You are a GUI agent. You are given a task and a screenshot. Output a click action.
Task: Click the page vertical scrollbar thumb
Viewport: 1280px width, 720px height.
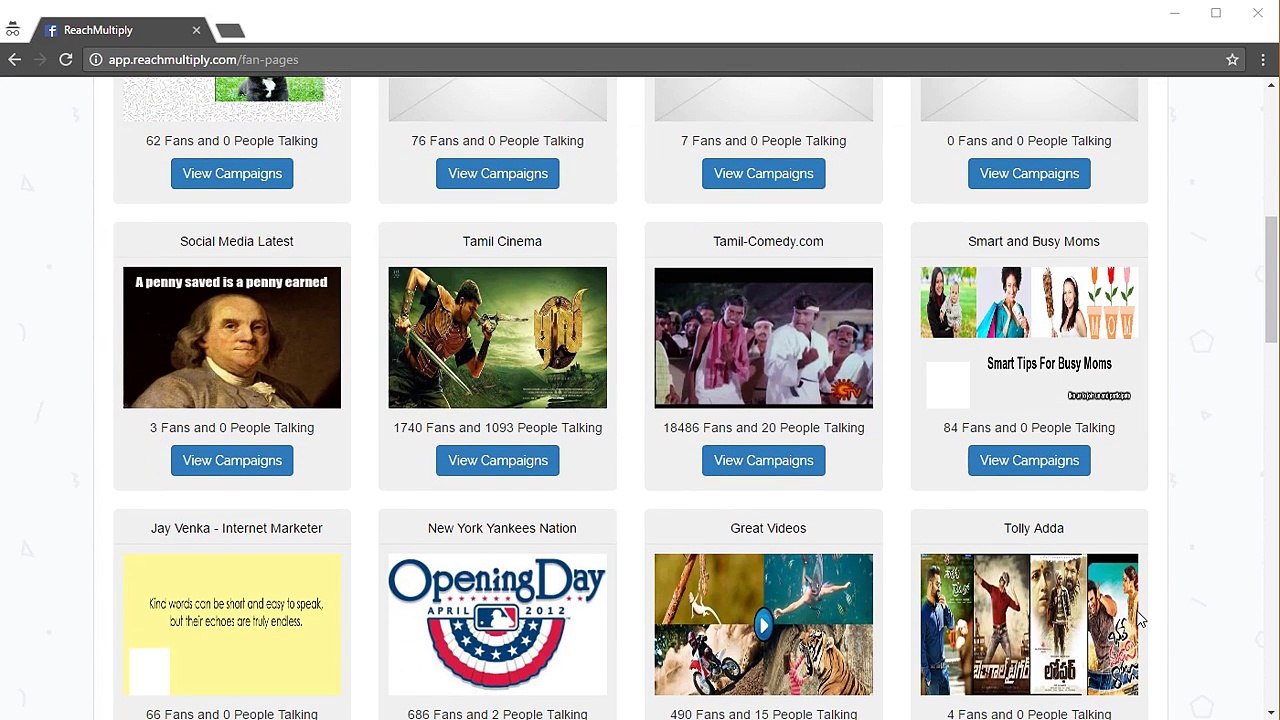click(1271, 279)
